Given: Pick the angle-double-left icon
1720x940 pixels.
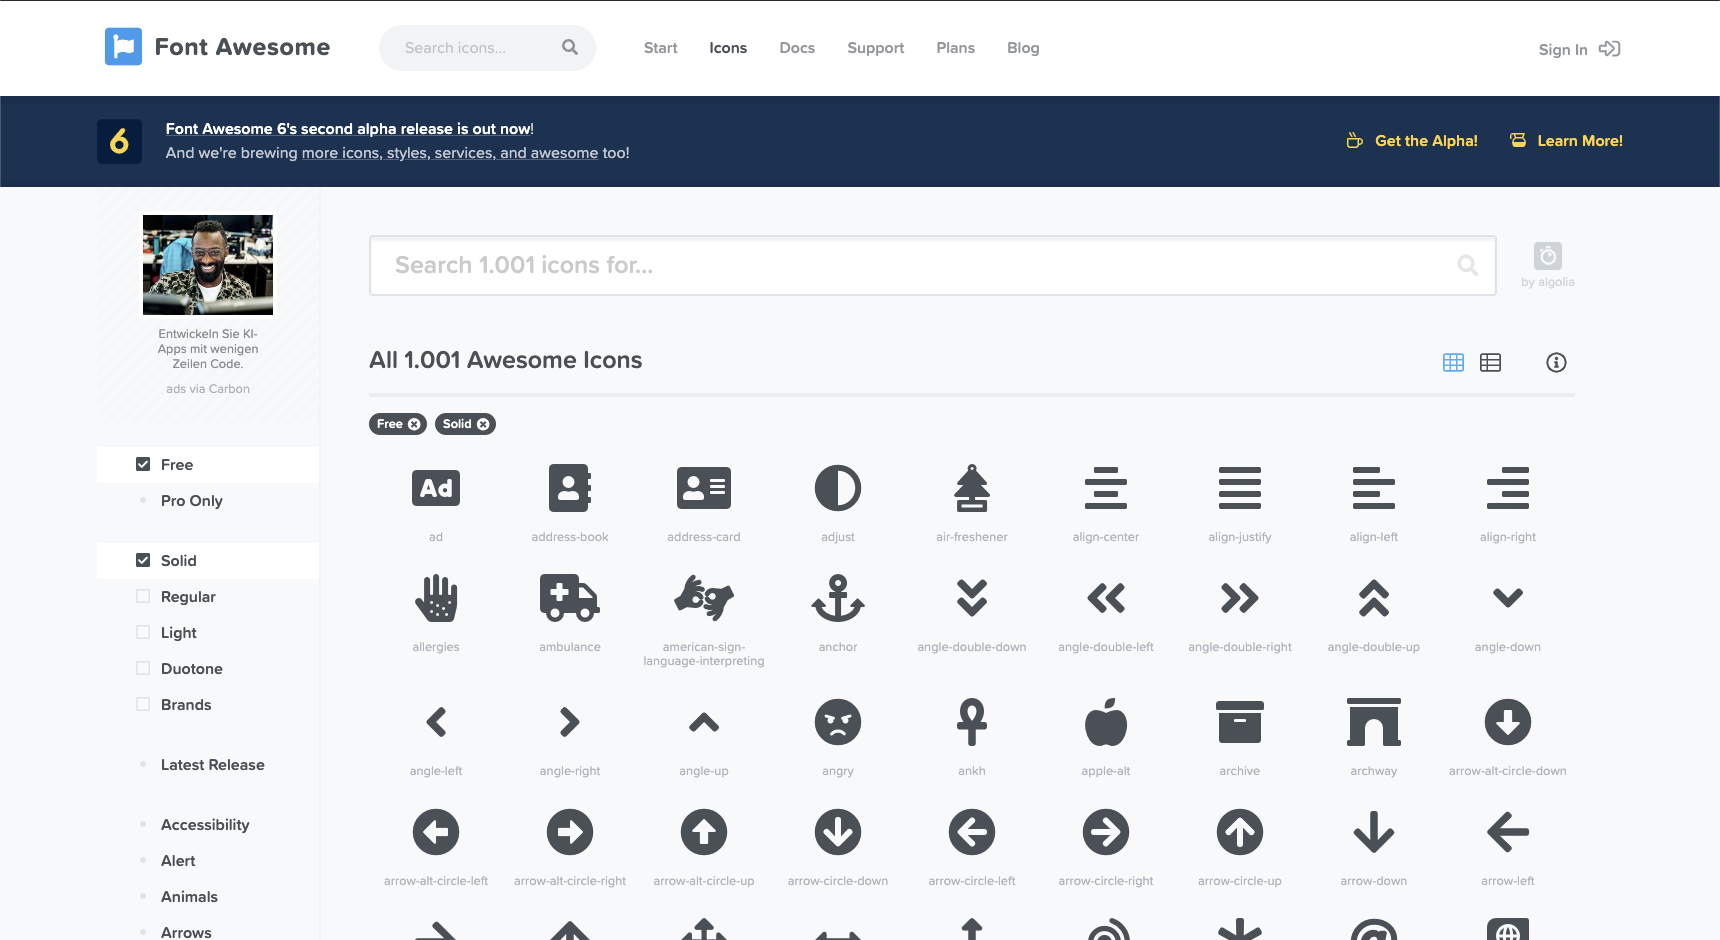Looking at the screenshot, I should coord(1106,598).
